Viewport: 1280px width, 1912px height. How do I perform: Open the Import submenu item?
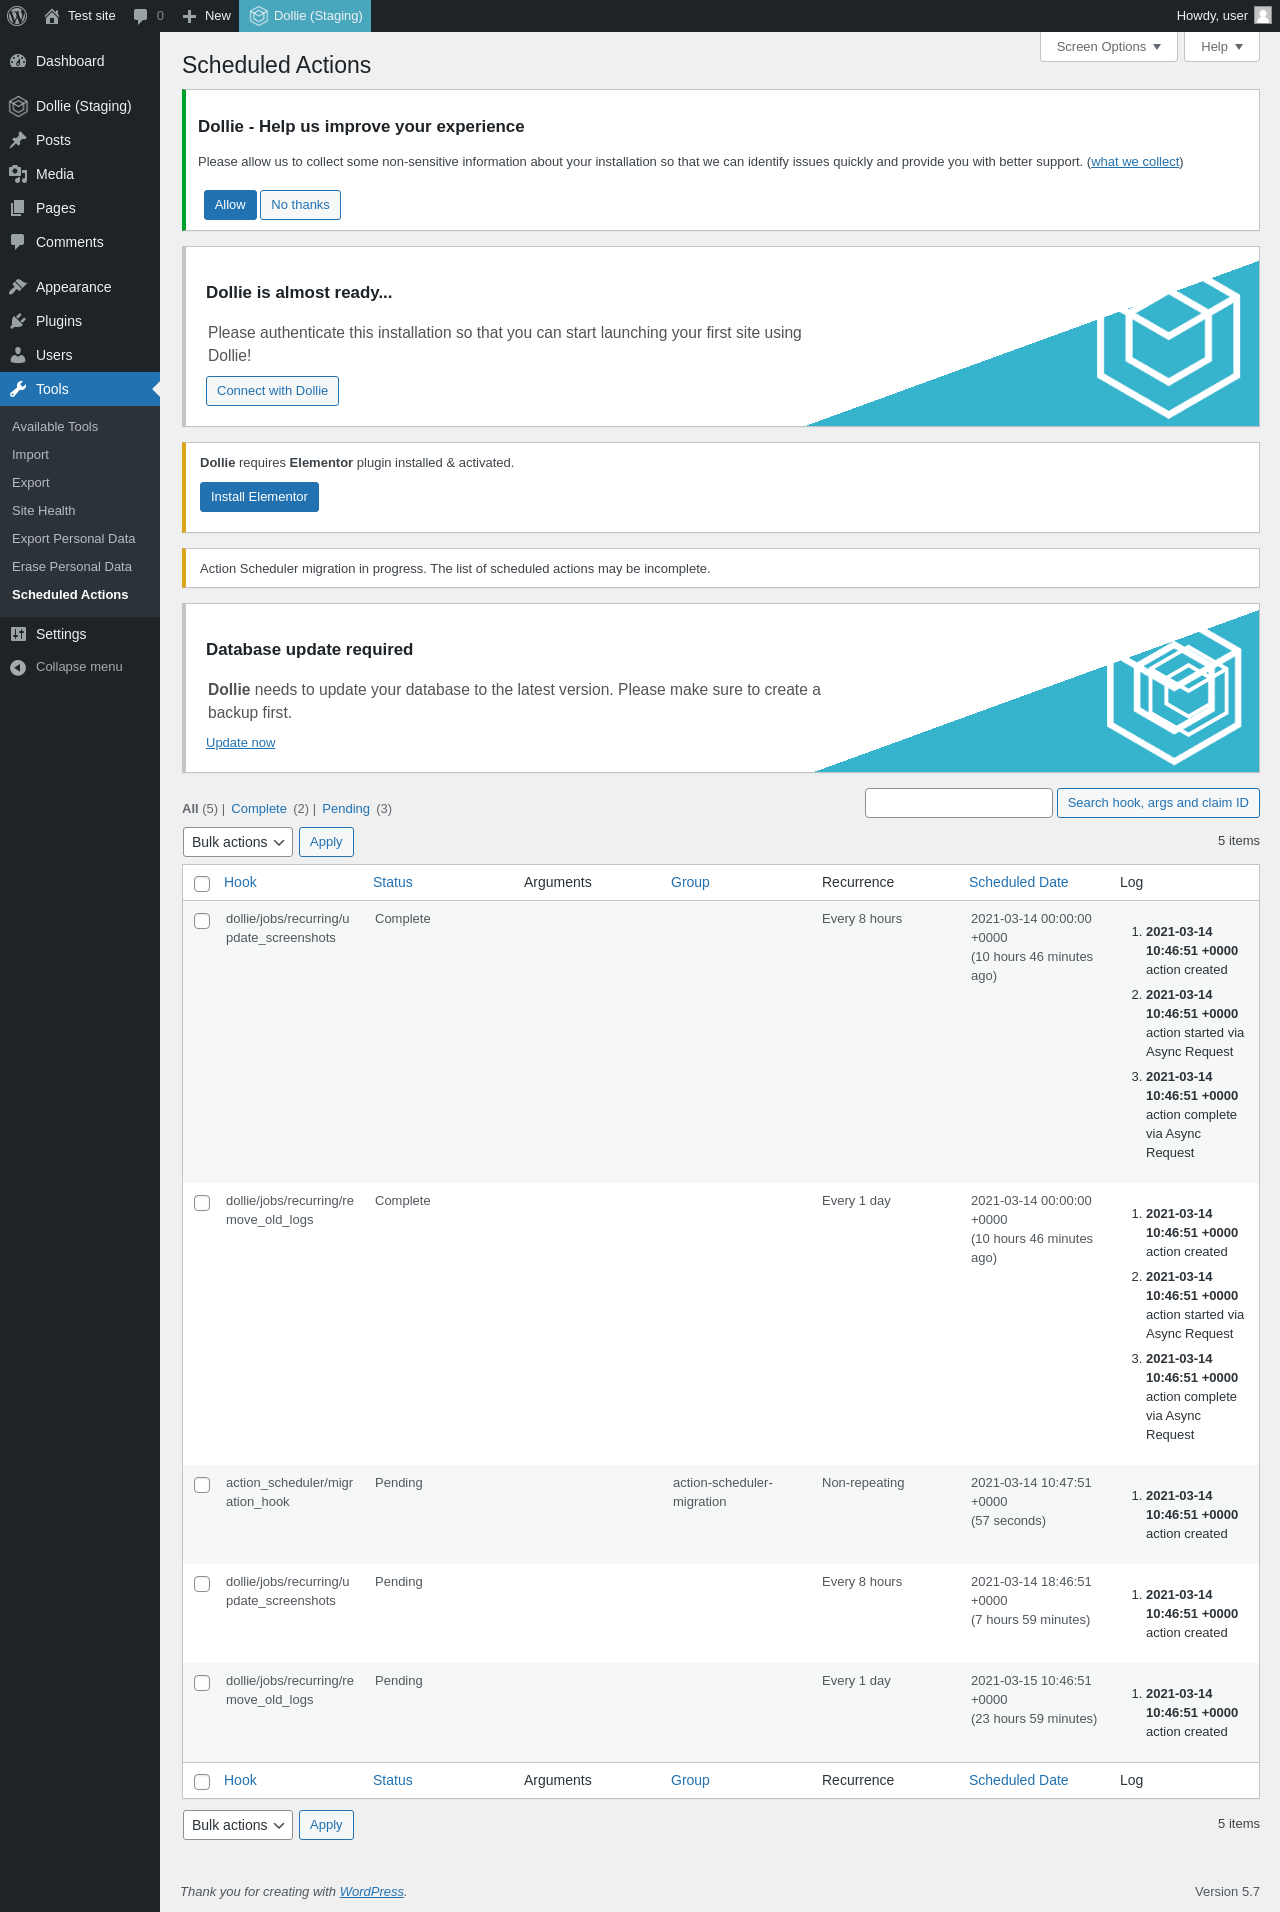tap(30, 455)
